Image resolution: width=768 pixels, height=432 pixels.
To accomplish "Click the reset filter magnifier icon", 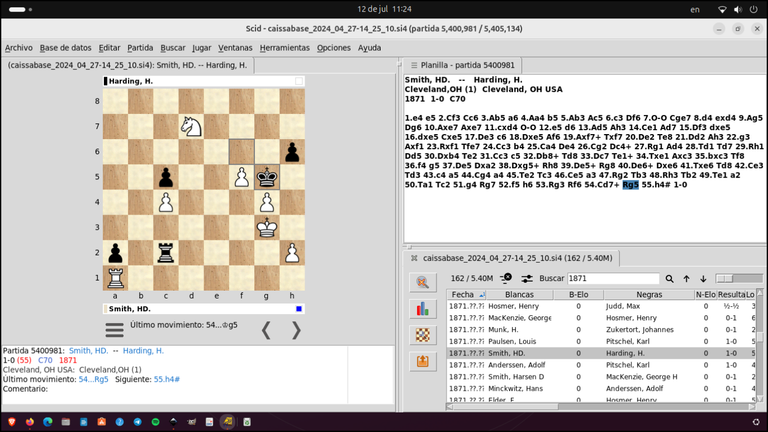I will tap(422, 282).
